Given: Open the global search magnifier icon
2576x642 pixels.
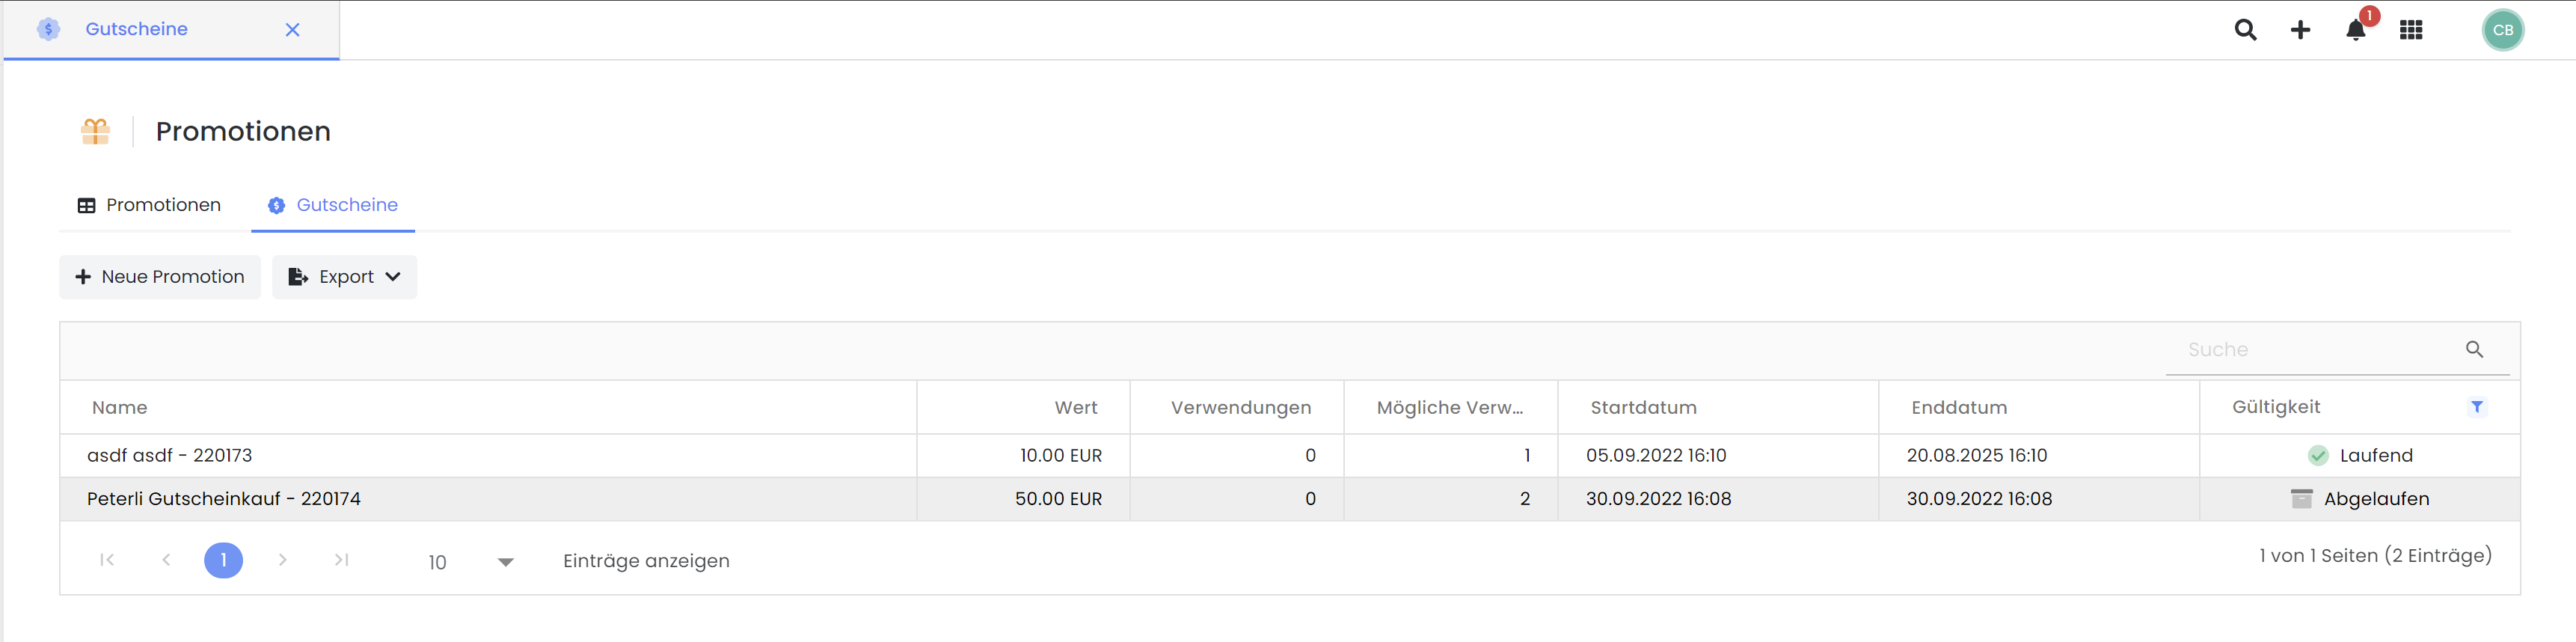Looking at the screenshot, I should (x=2245, y=30).
